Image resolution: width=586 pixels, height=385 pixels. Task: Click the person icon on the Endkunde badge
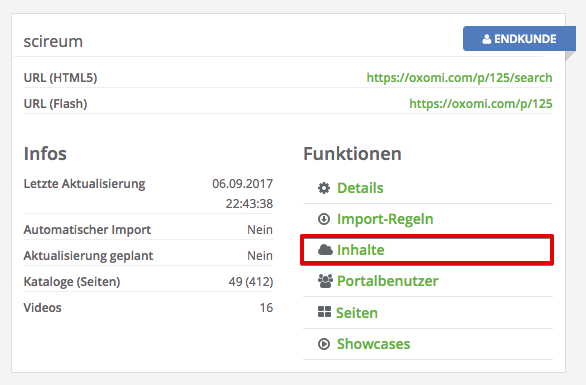click(x=487, y=39)
